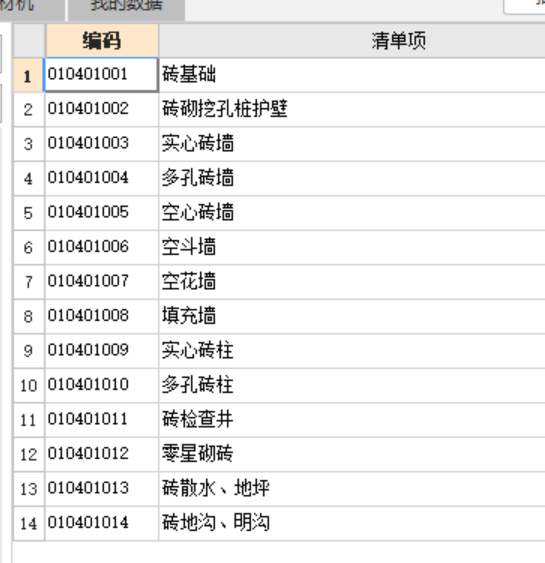
Task: Select code cell 010401003
Action: tap(101, 144)
